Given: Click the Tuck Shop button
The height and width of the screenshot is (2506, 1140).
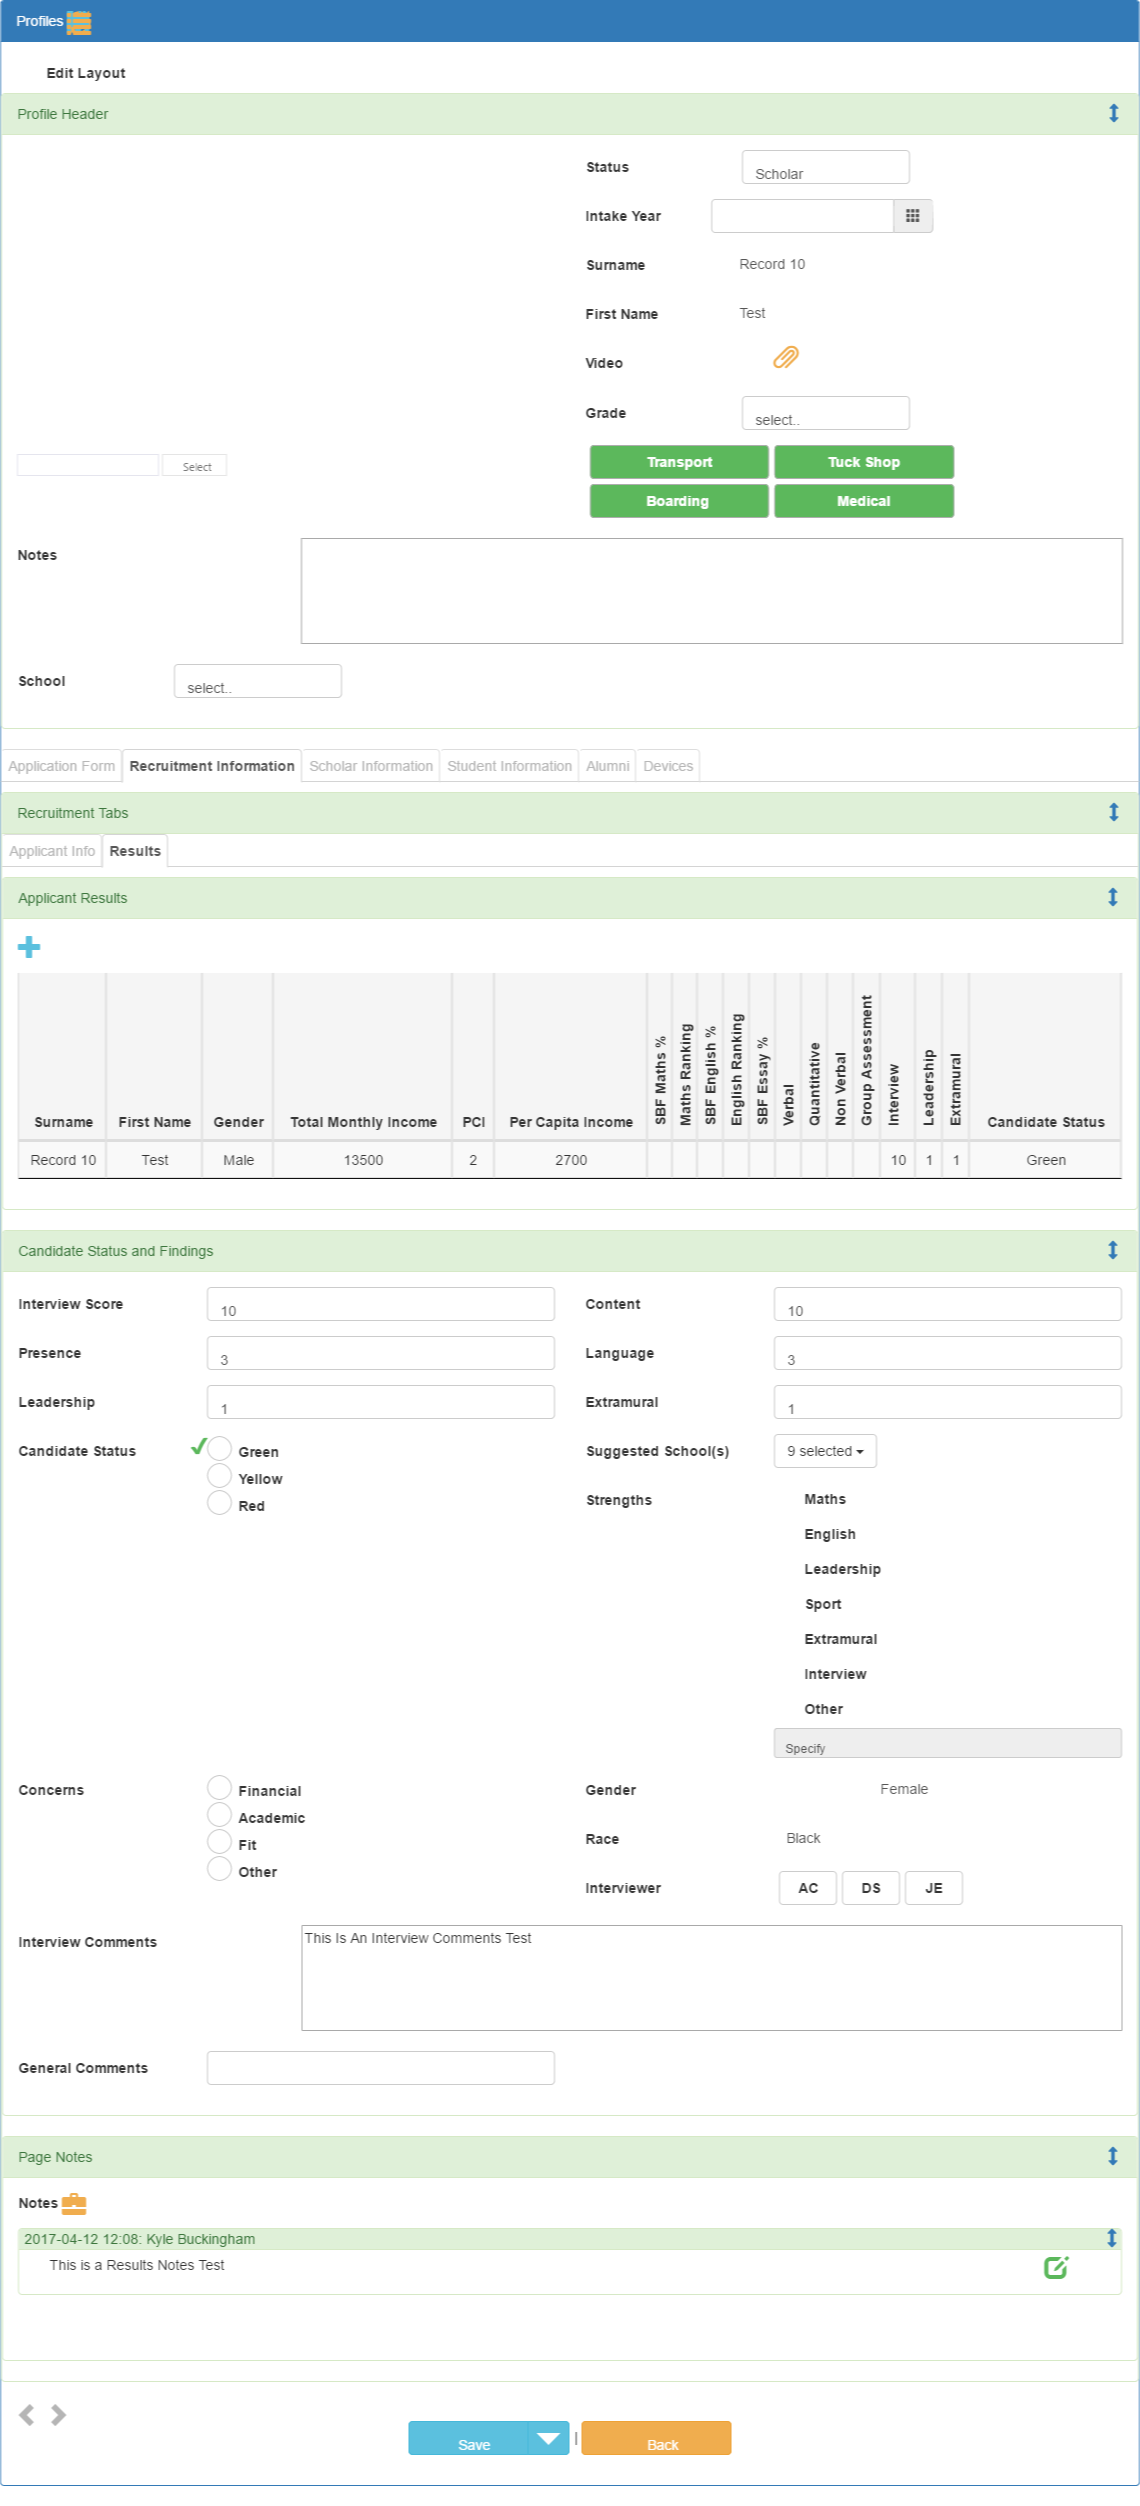Looking at the screenshot, I should click(x=864, y=463).
